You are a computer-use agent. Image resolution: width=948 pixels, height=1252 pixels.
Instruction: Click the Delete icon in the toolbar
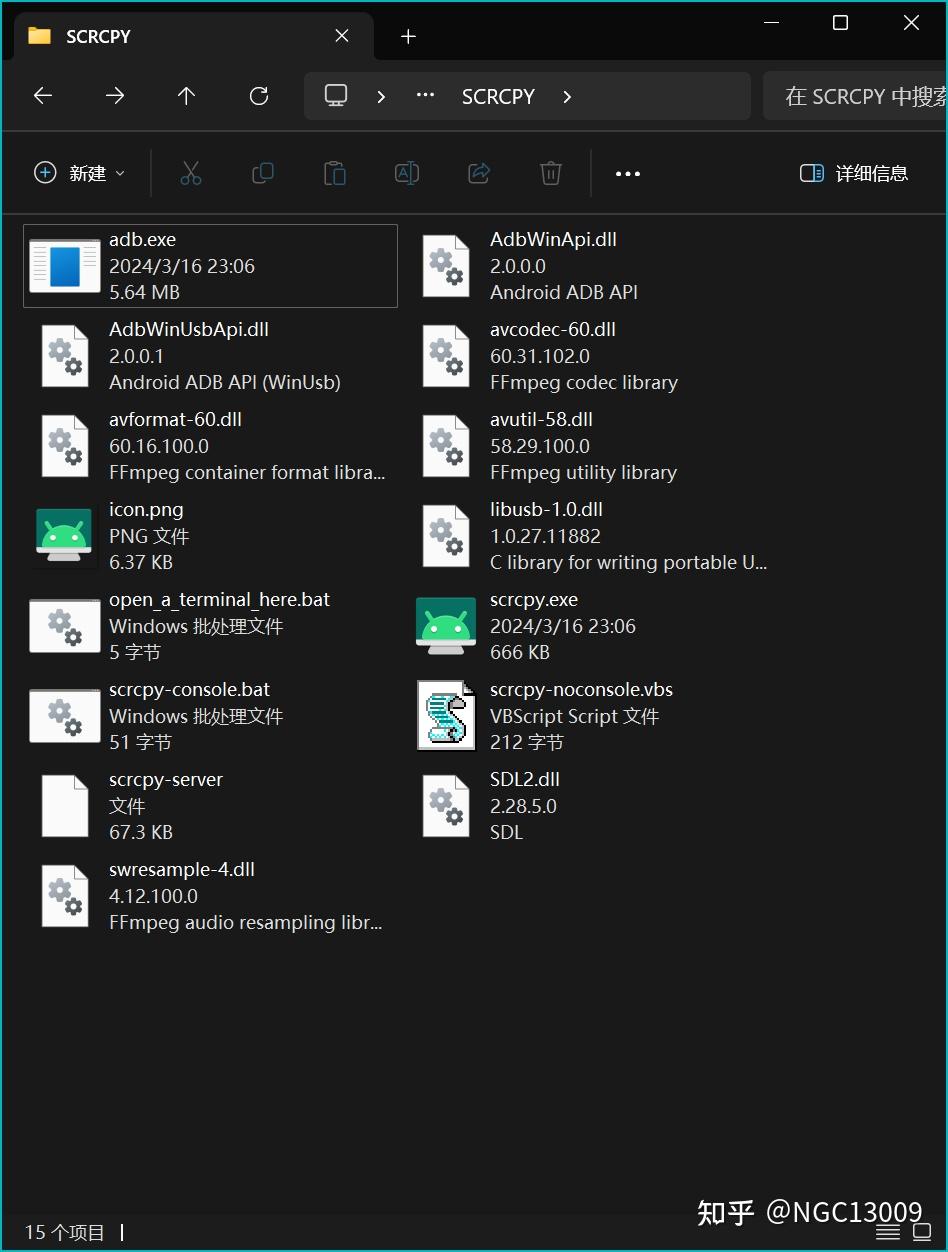[x=550, y=173]
